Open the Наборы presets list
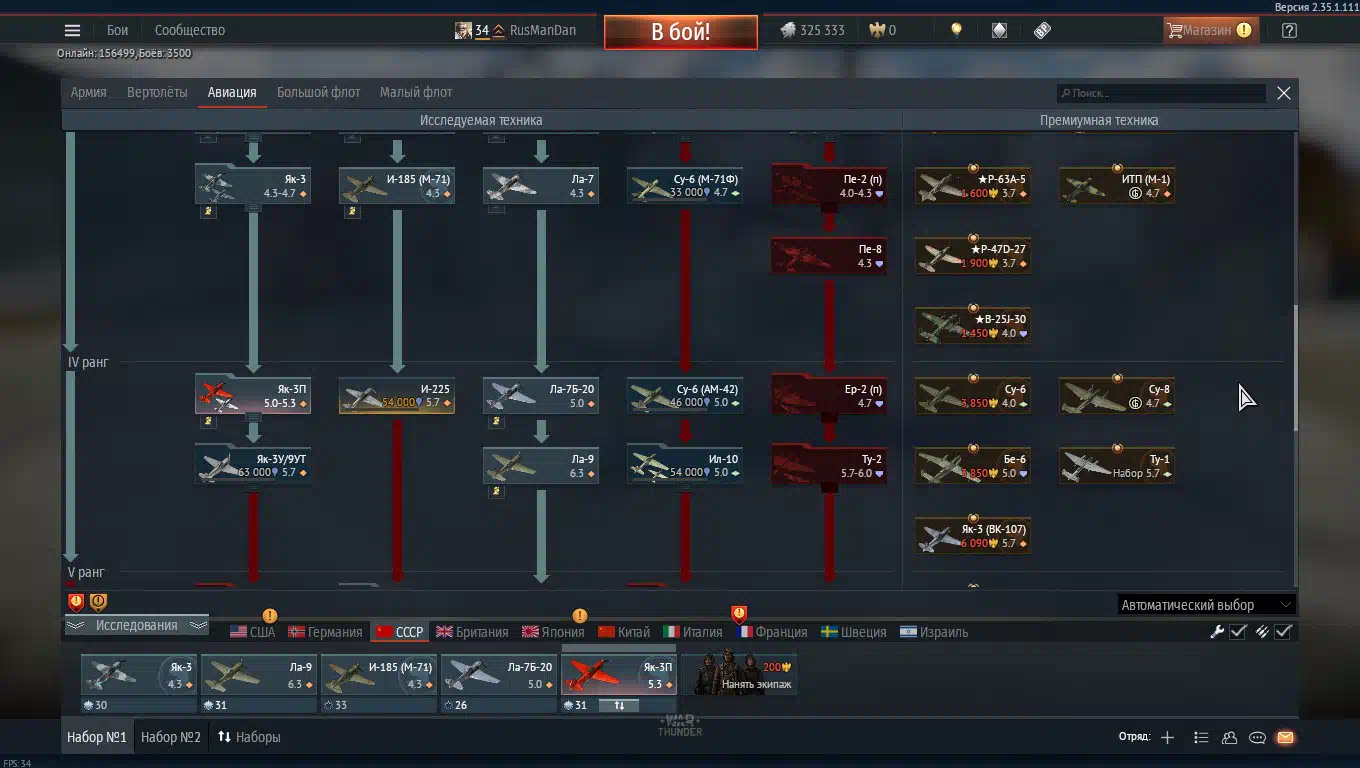The width and height of the screenshot is (1360, 768). tap(249, 737)
